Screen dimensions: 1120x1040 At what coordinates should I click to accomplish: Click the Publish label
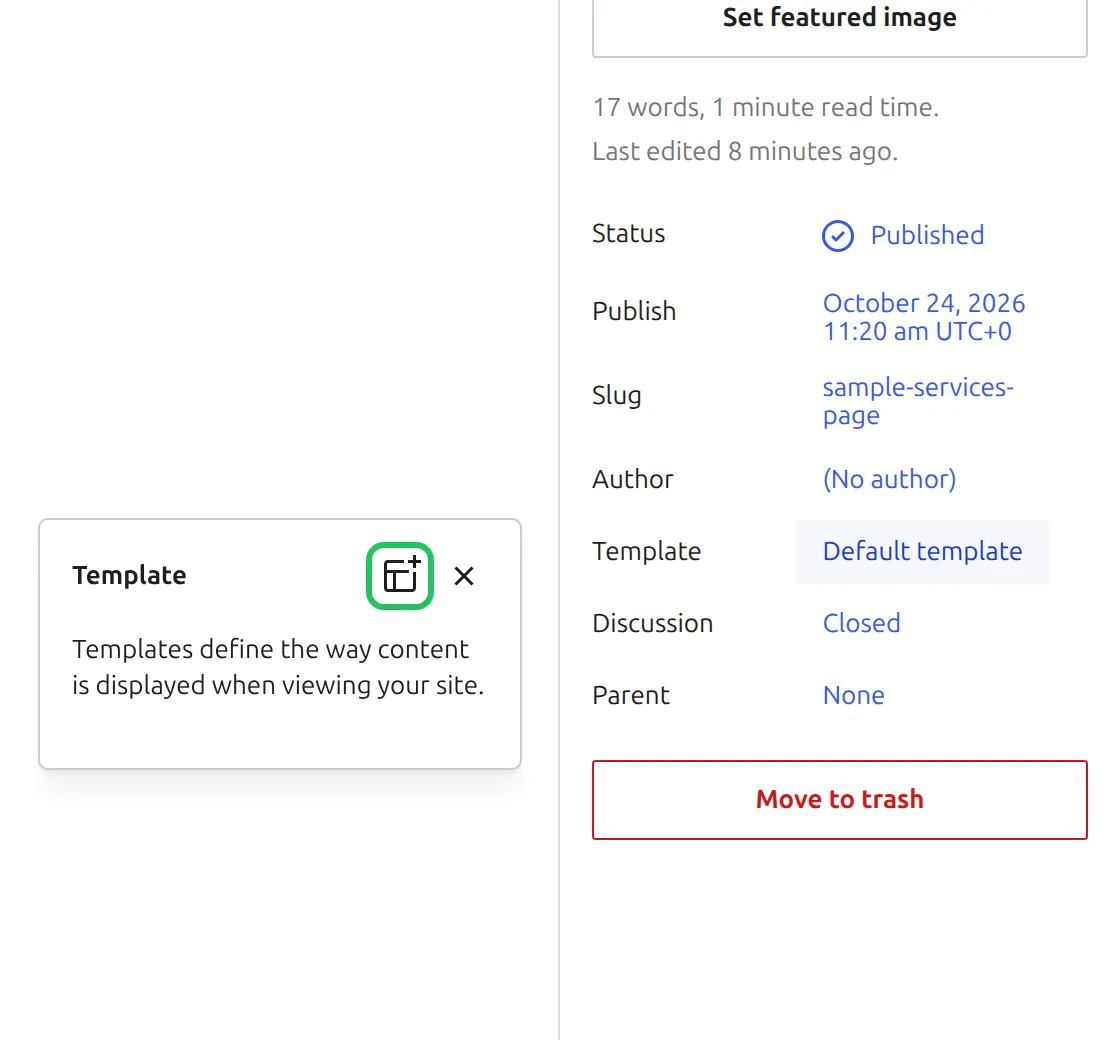click(634, 311)
